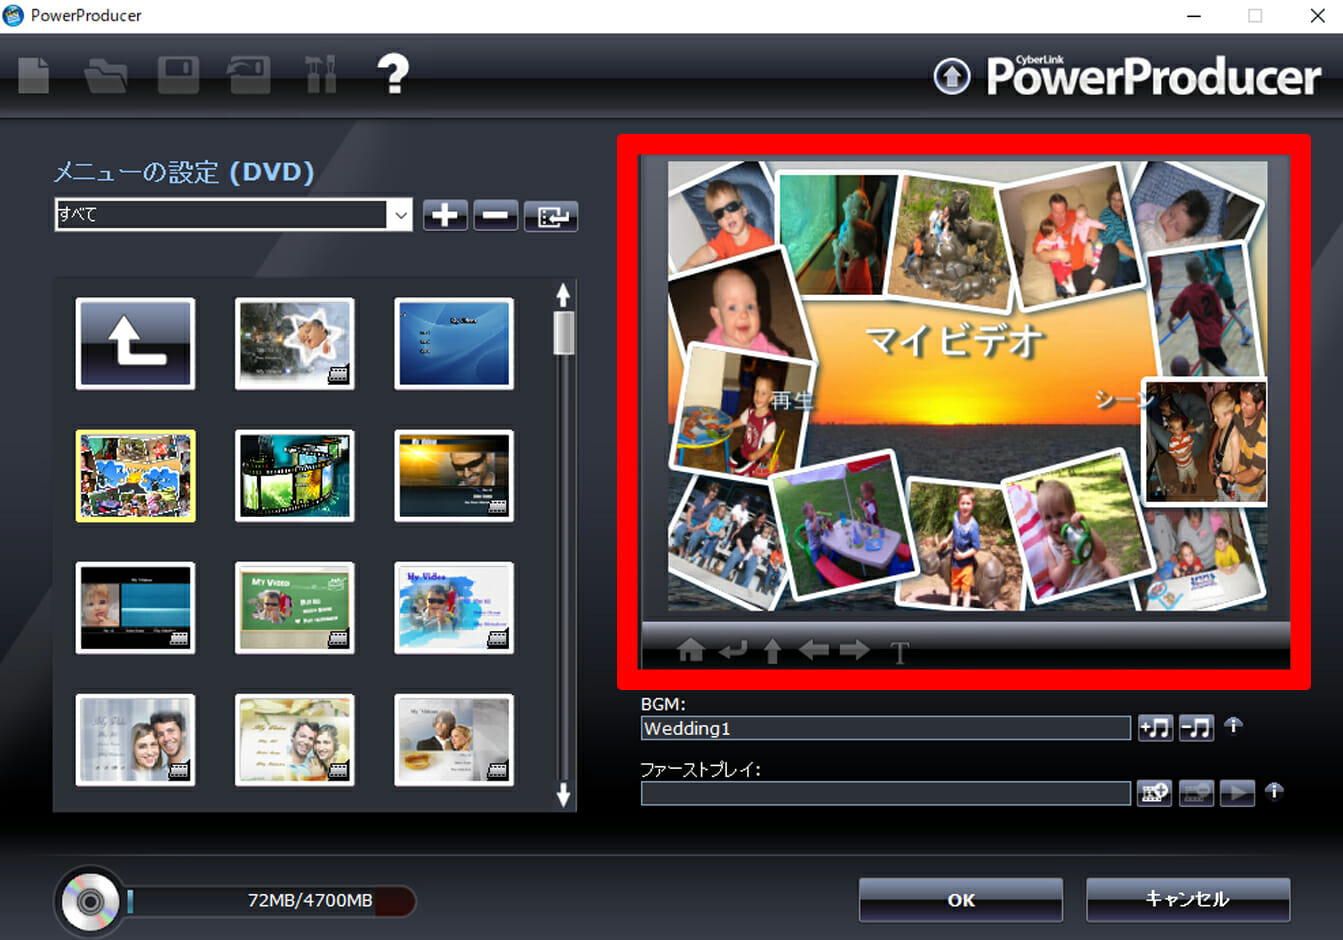Click マイビデオ title text in preview
Screen dimensions: 1343x940
955,341
